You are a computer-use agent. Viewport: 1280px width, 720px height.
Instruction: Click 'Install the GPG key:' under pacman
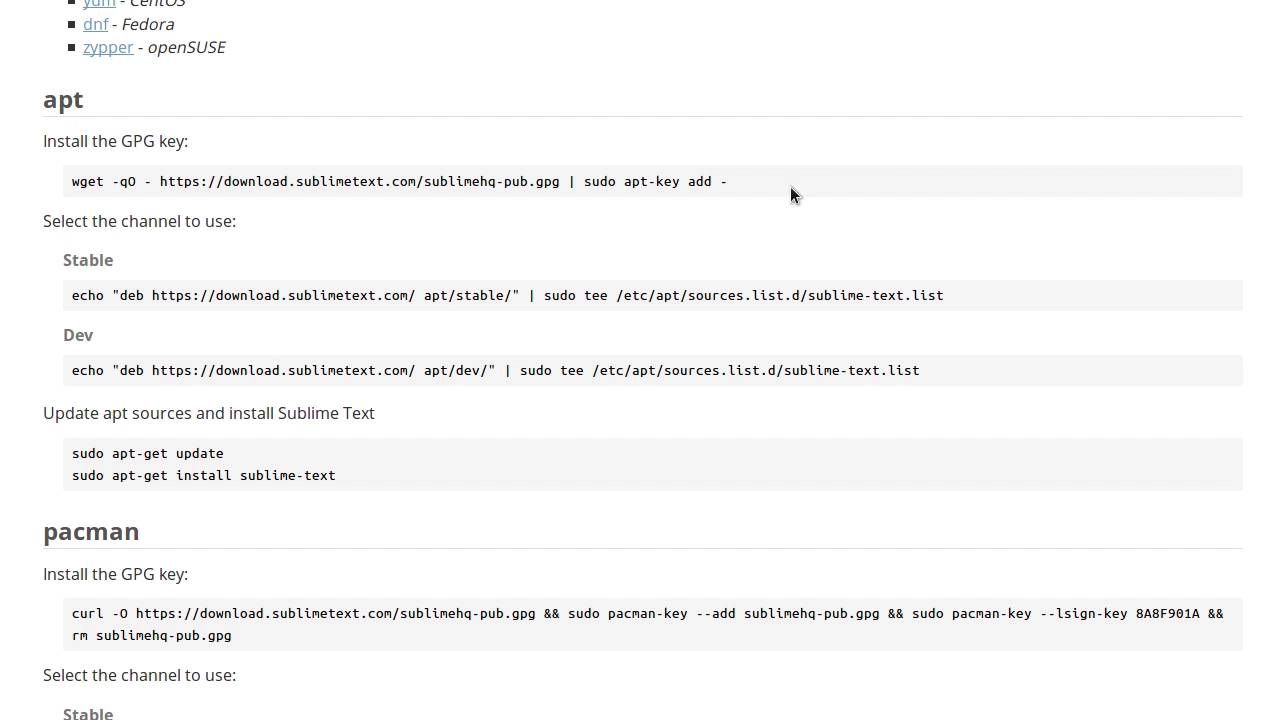coord(115,575)
